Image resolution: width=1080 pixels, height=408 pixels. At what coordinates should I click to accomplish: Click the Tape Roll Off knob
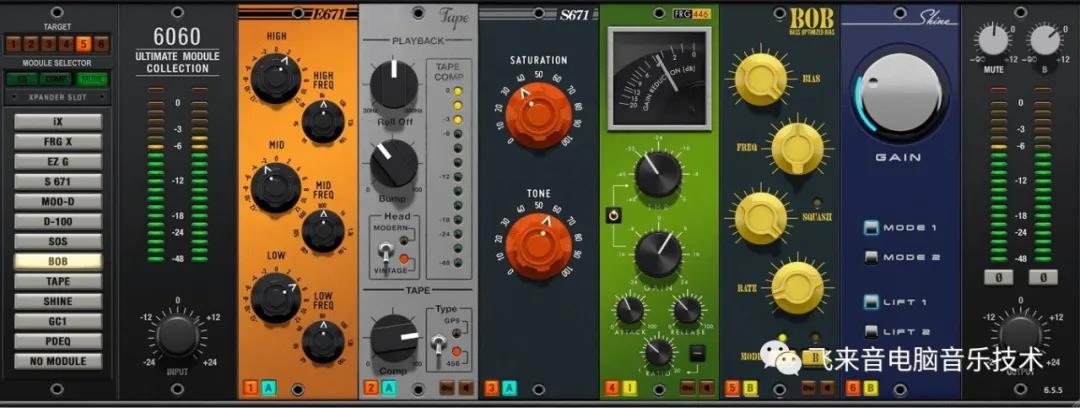pyautogui.click(x=394, y=84)
